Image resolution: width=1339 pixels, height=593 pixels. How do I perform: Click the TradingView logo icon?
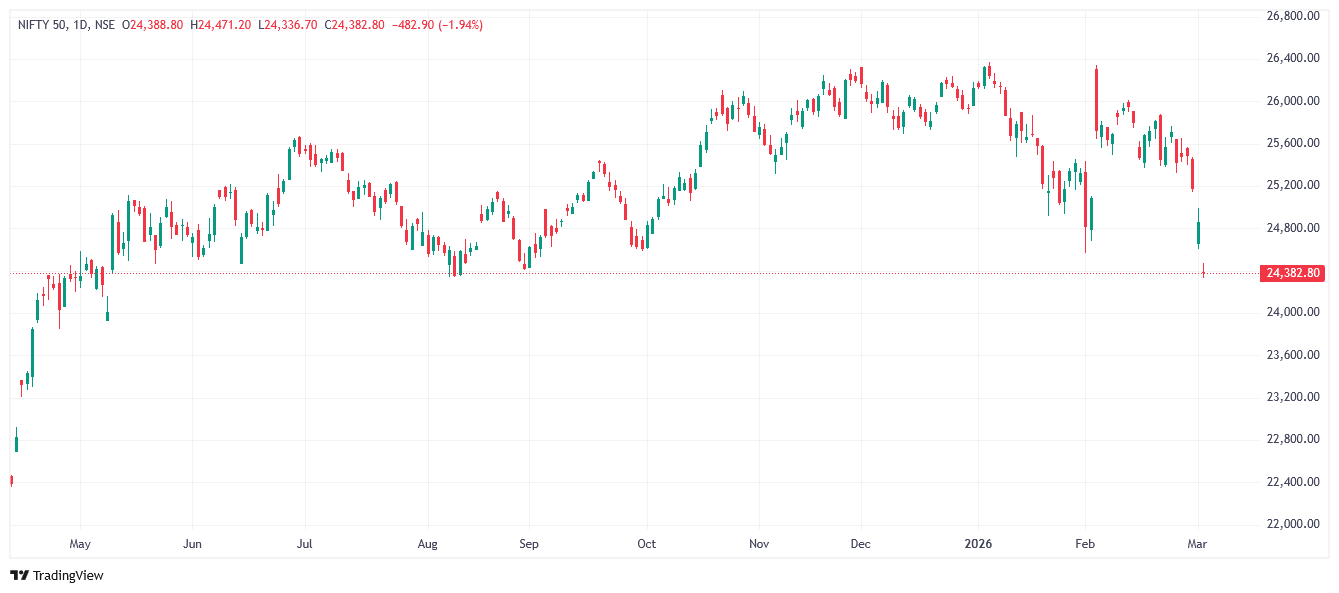pyautogui.click(x=19, y=575)
